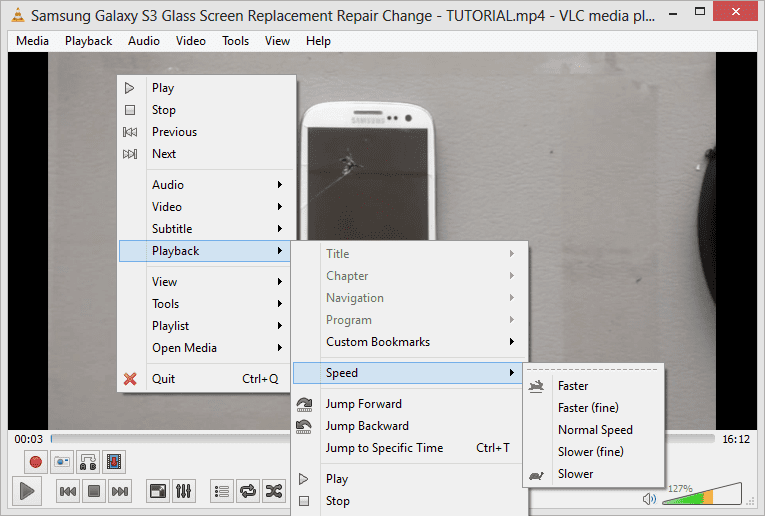Show the playlist button

[222, 491]
